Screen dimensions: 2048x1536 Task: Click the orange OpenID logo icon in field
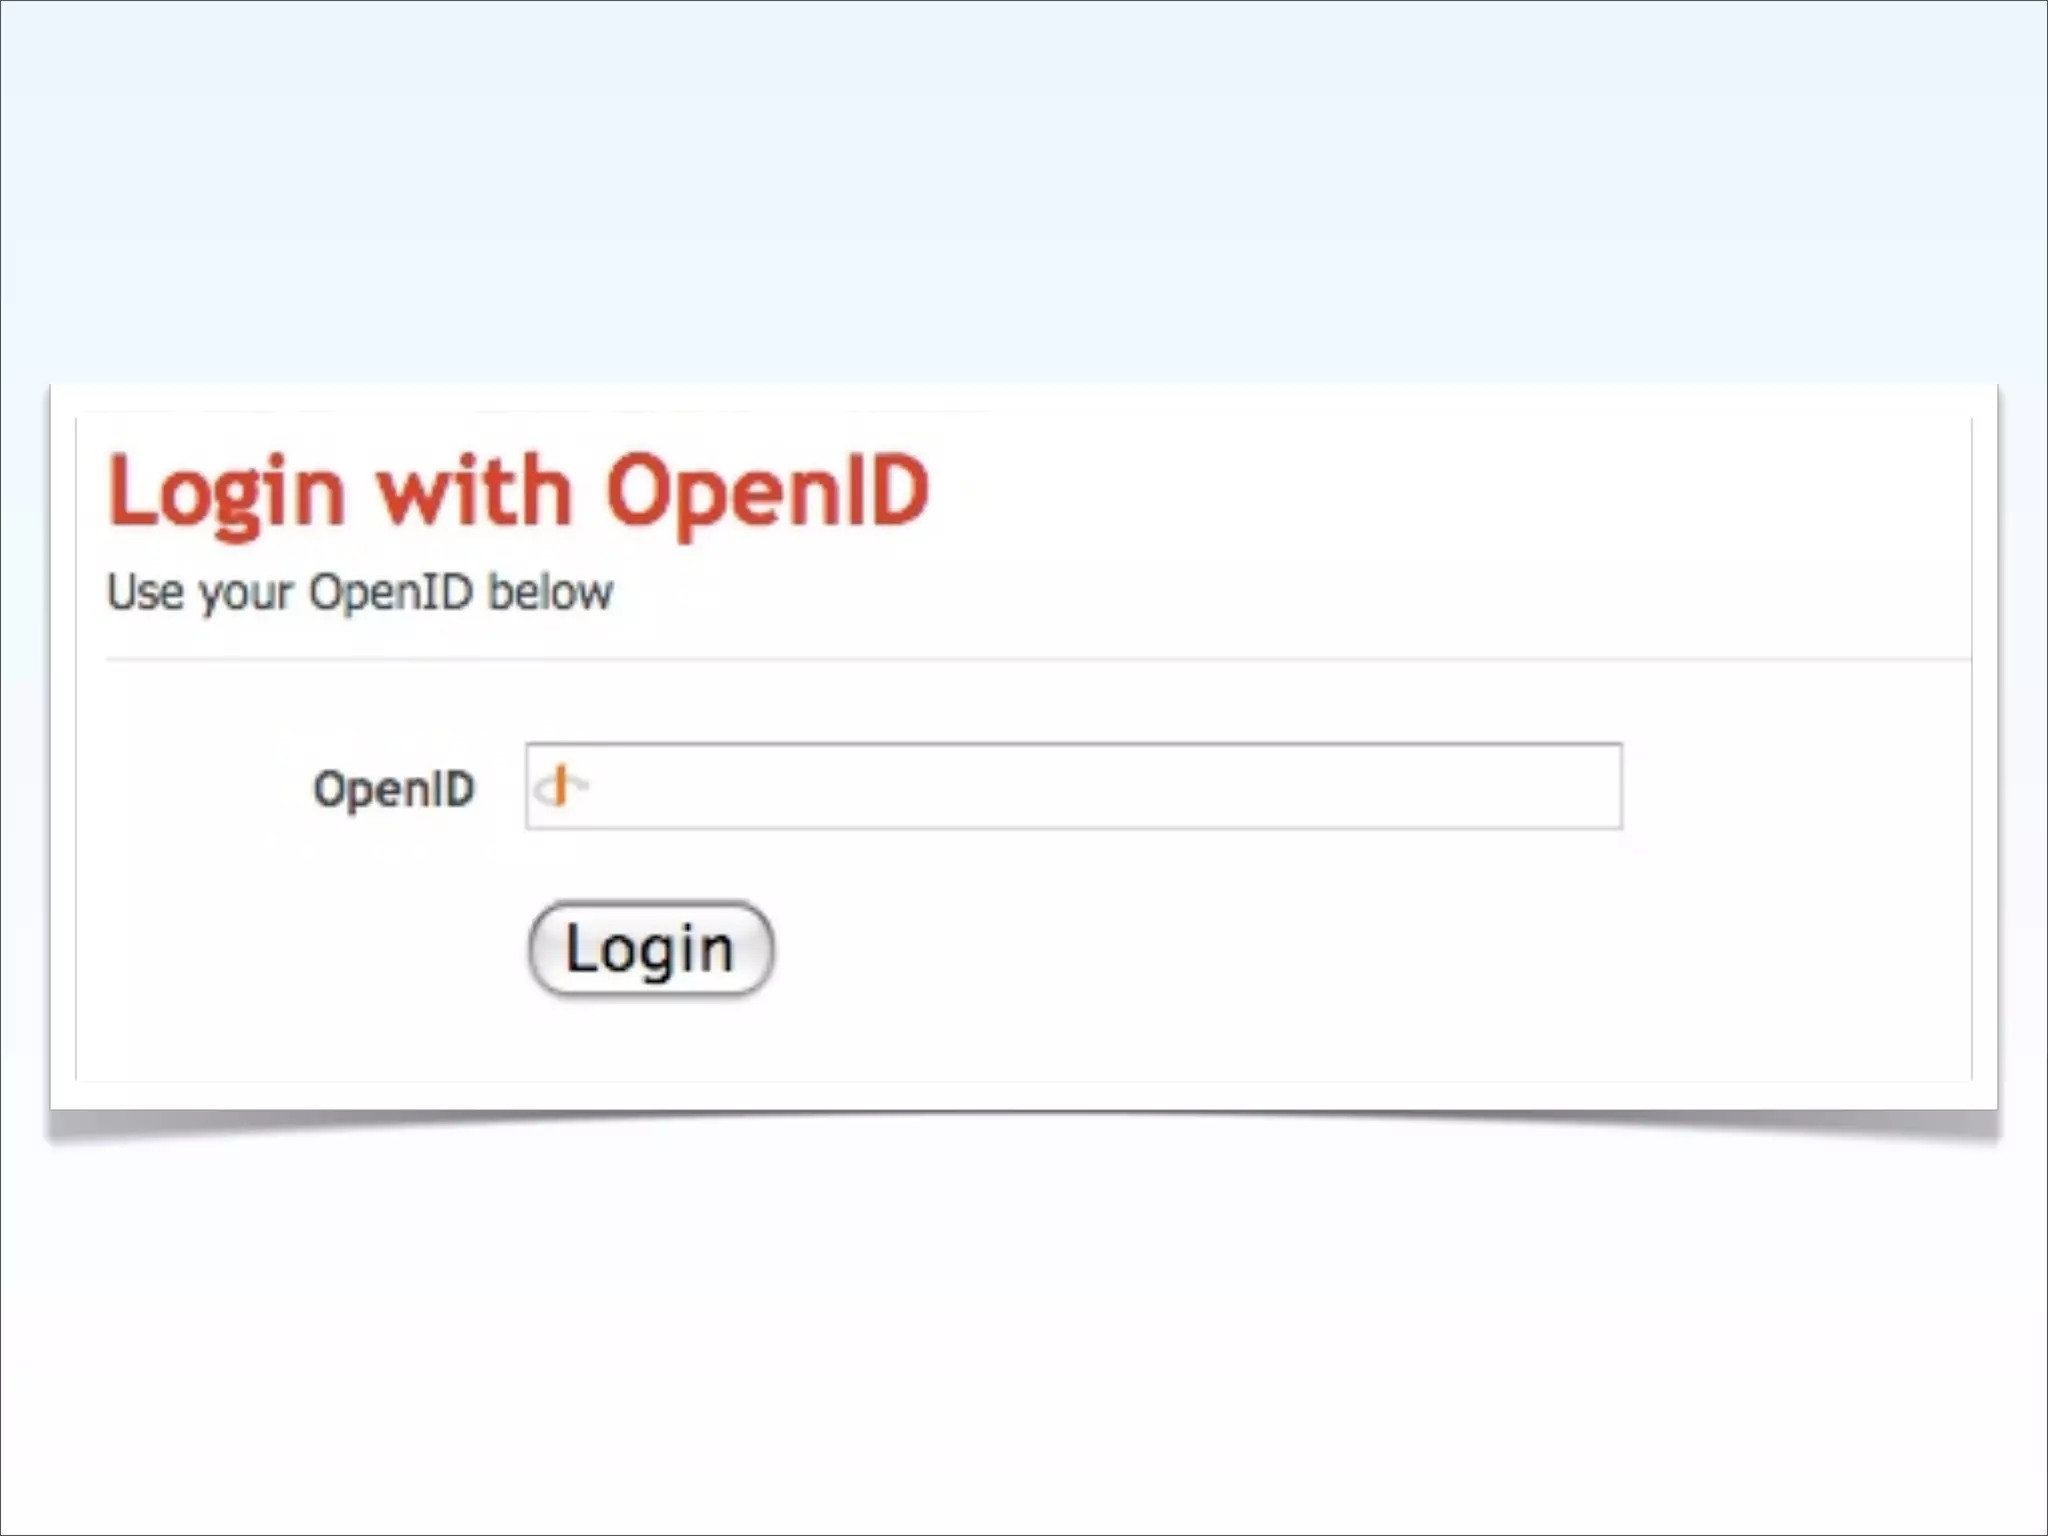(x=561, y=786)
